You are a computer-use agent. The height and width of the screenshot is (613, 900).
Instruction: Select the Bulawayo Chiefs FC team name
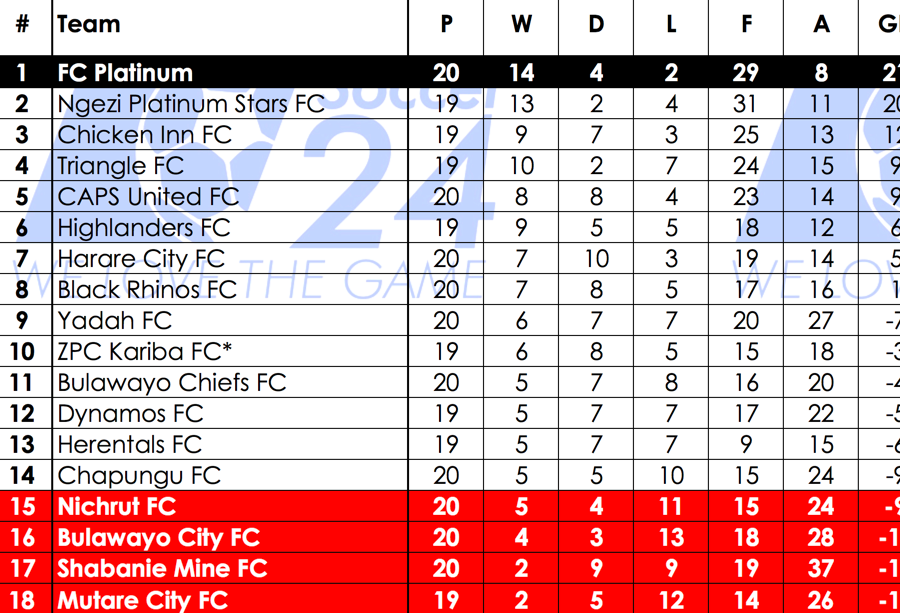tap(172, 383)
